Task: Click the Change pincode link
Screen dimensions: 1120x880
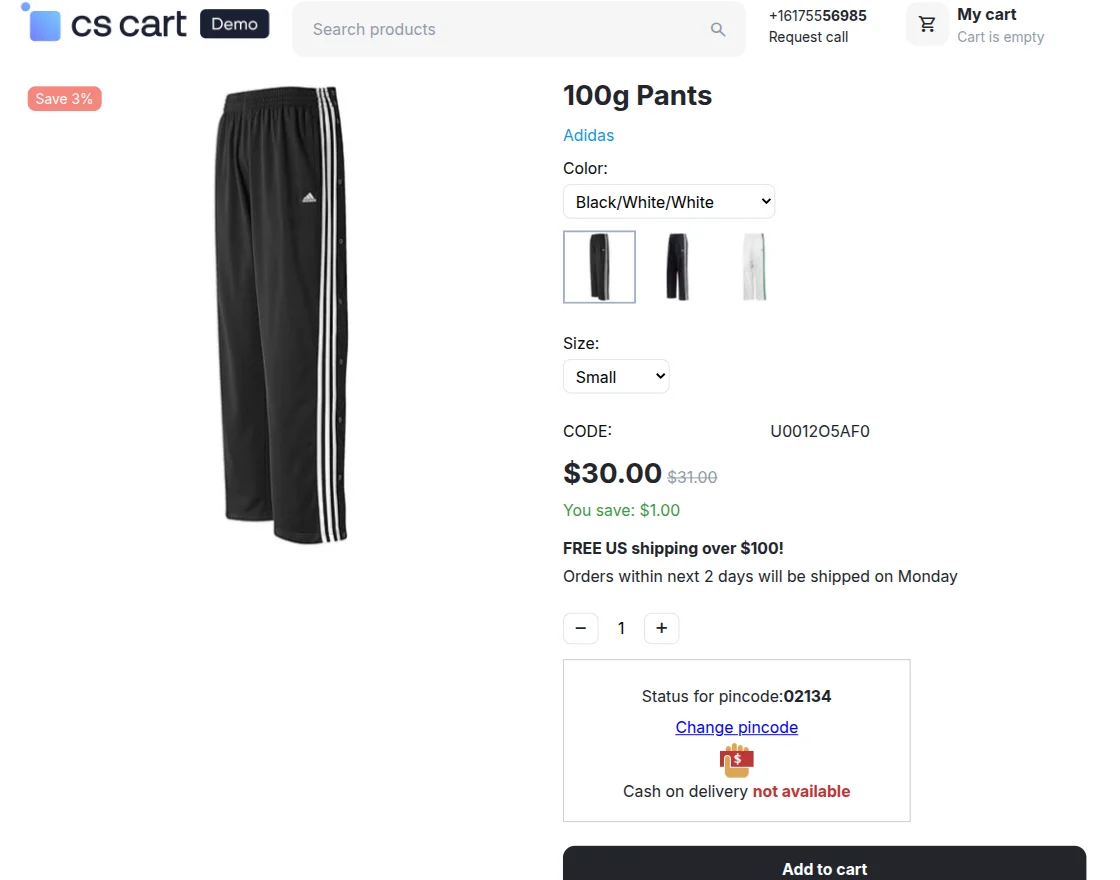Action: coord(736,727)
